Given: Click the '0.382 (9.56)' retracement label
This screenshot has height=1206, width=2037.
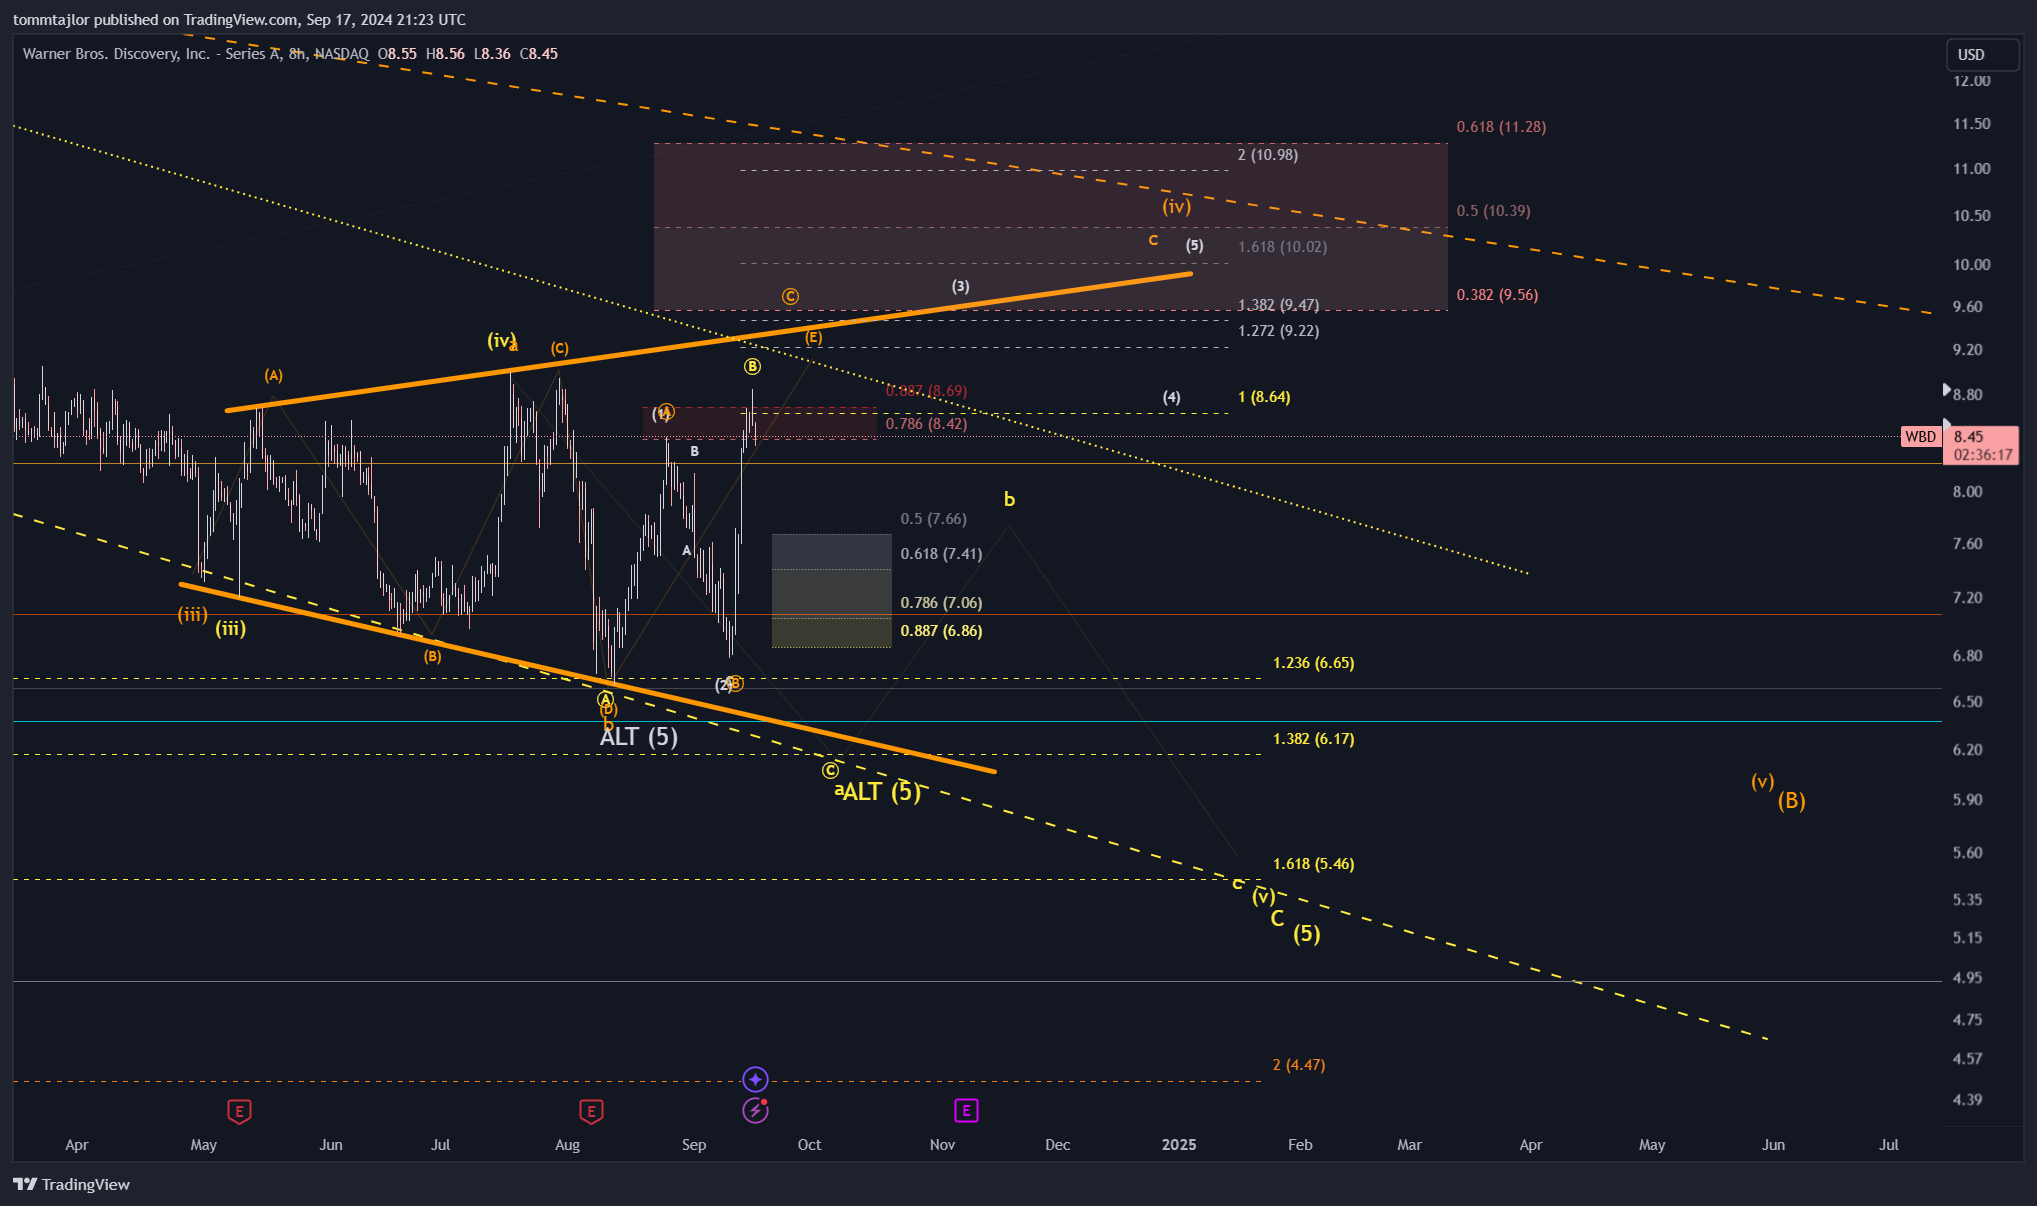Looking at the screenshot, I should [x=1497, y=295].
